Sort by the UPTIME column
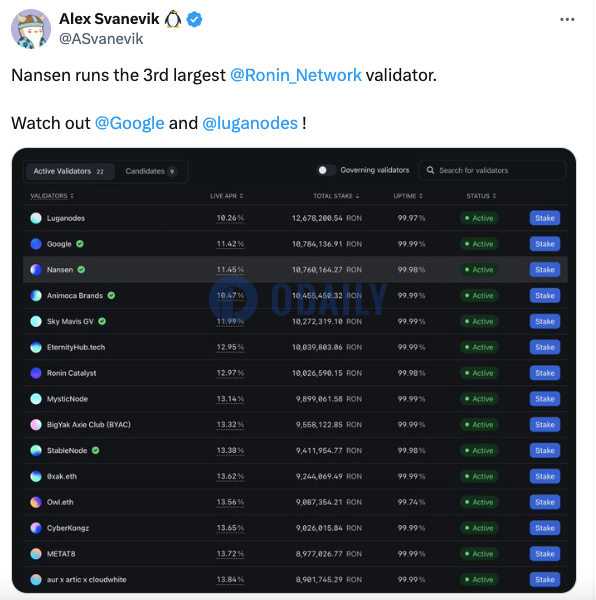596x600 pixels. [x=408, y=196]
